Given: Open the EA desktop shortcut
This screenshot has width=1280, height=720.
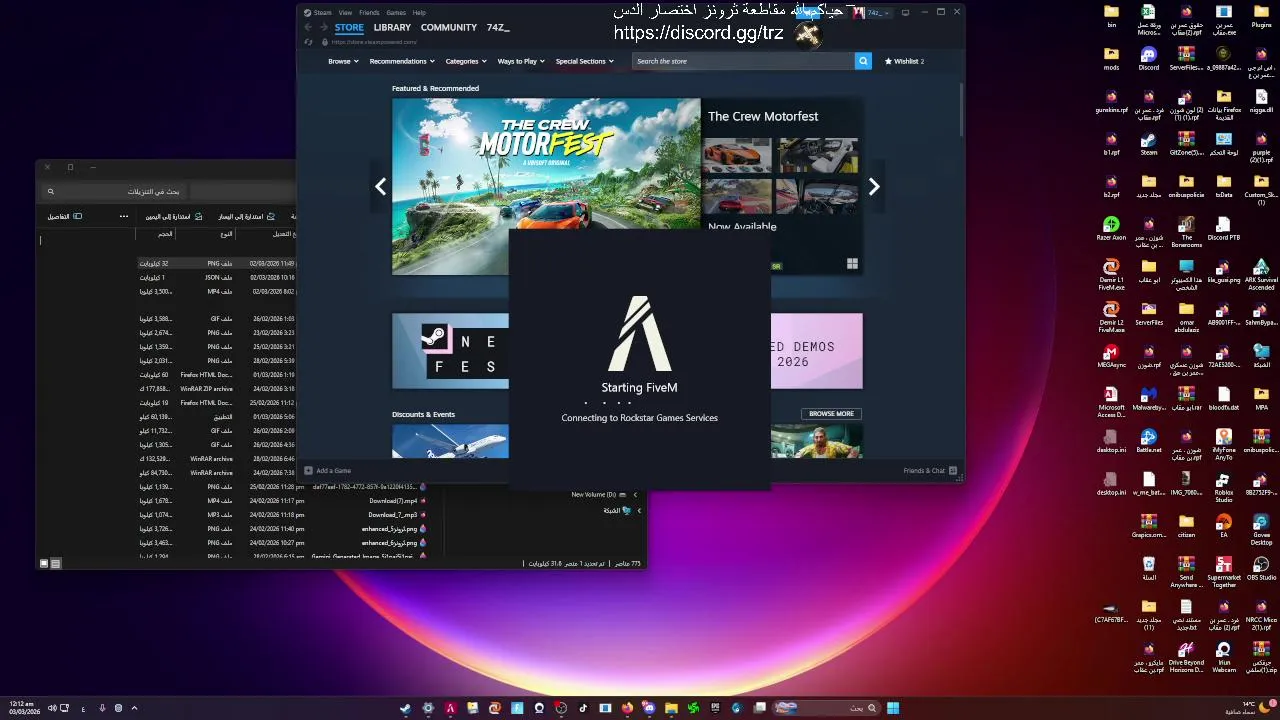Looking at the screenshot, I should 1224,526.
